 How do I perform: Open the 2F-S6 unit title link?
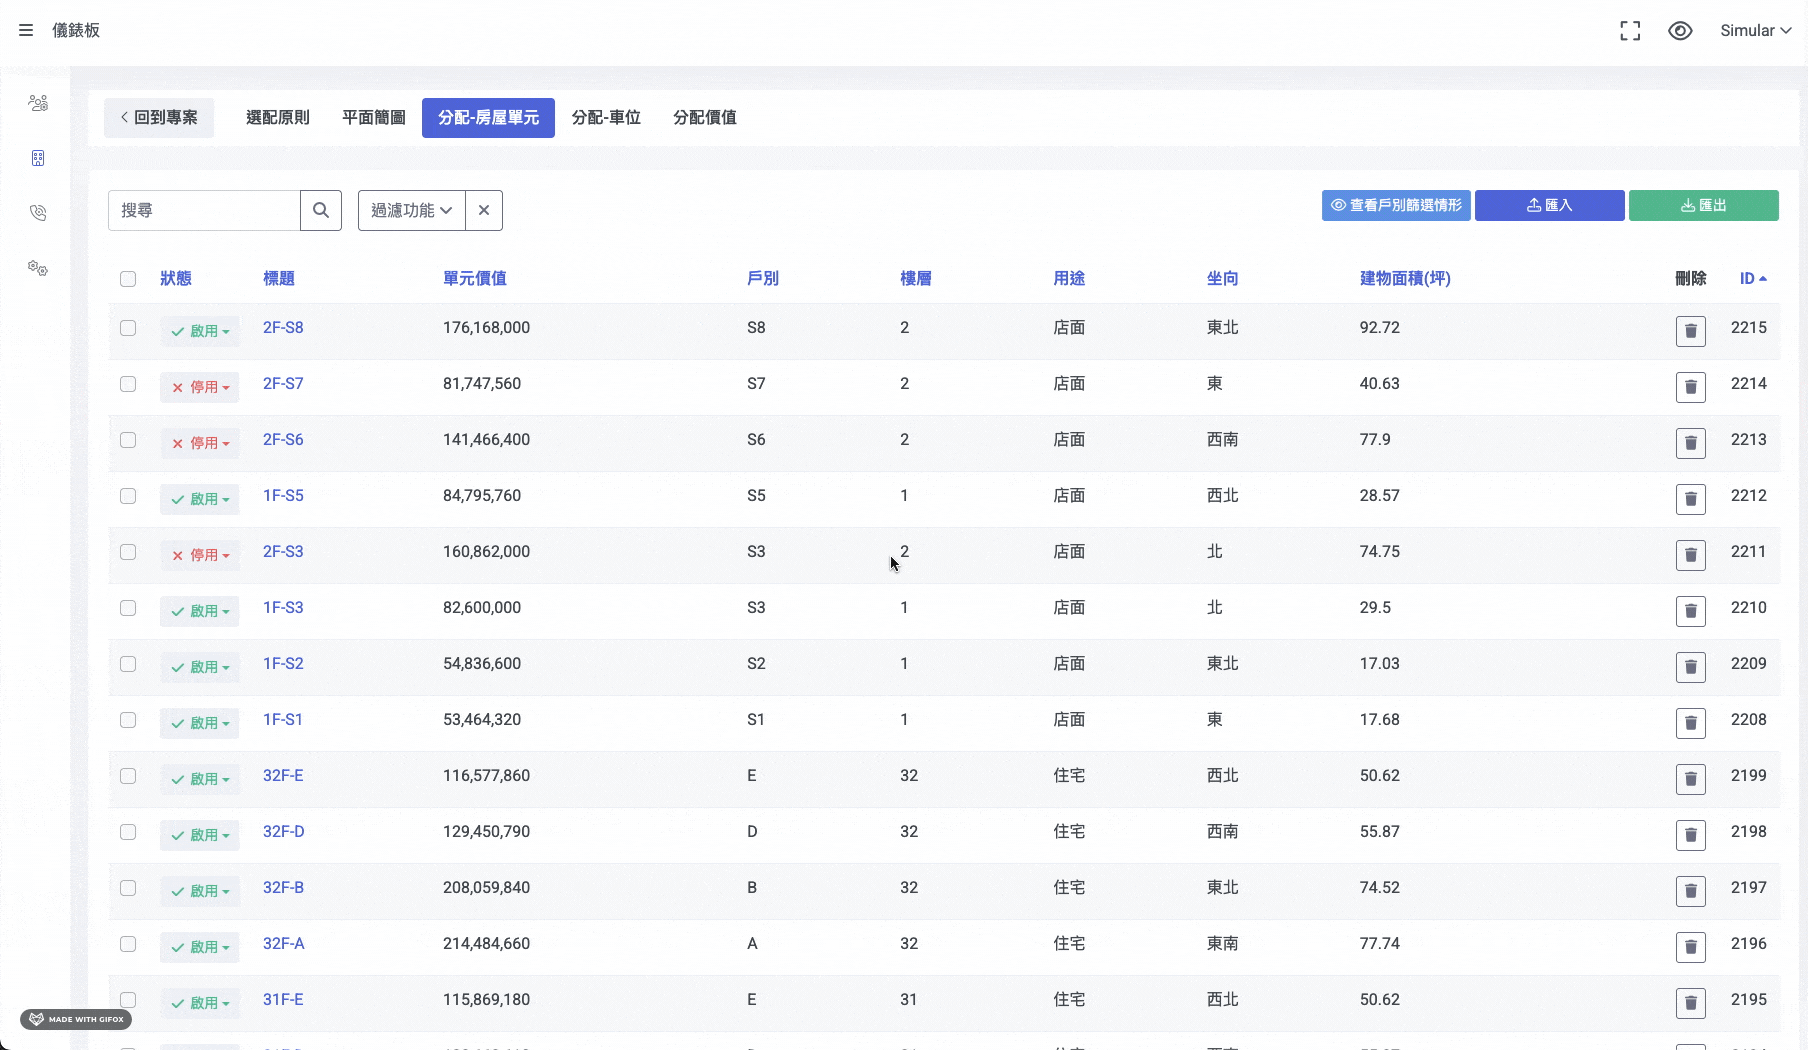[x=283, y=440]
